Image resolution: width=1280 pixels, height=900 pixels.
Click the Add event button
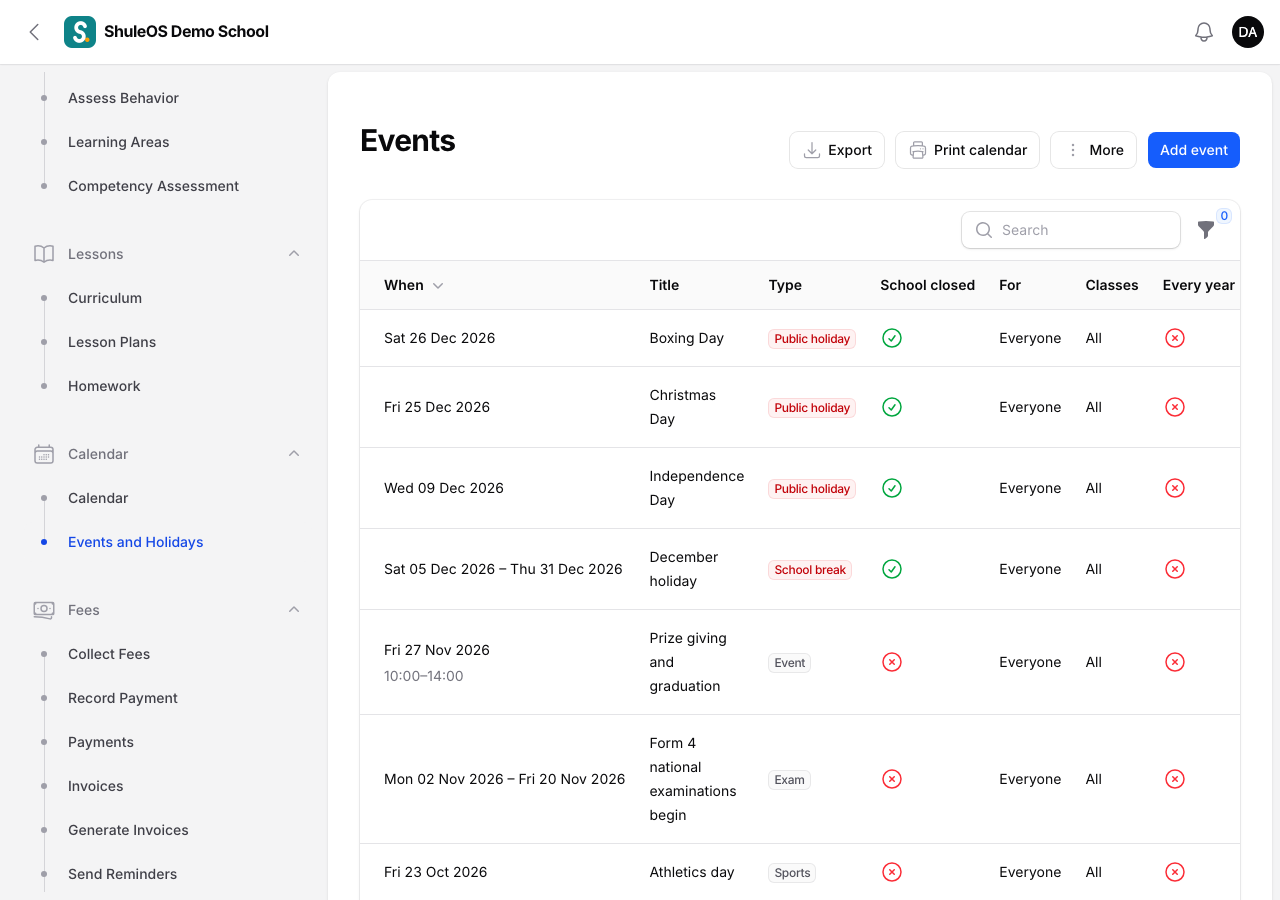[1194, 150]
